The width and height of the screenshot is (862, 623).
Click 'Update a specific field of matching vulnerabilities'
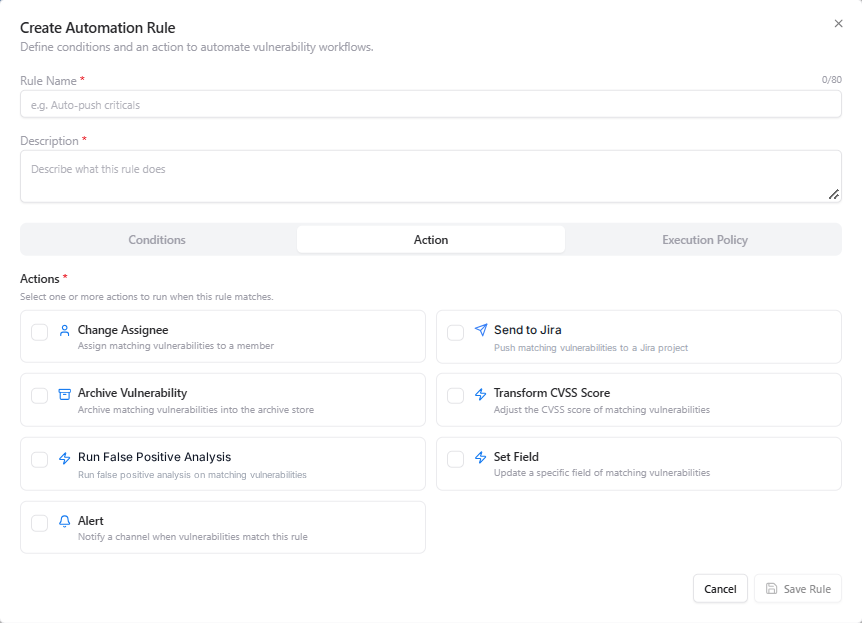[x=602, y=473]
